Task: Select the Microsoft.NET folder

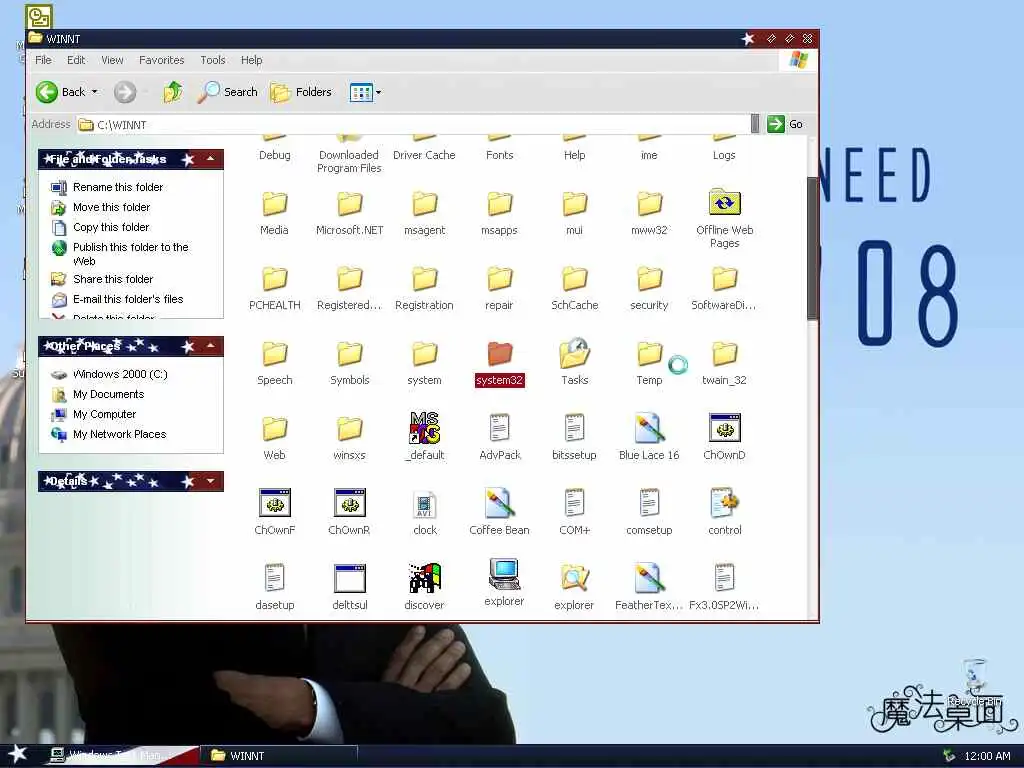Action: click(x=349, y=214)
